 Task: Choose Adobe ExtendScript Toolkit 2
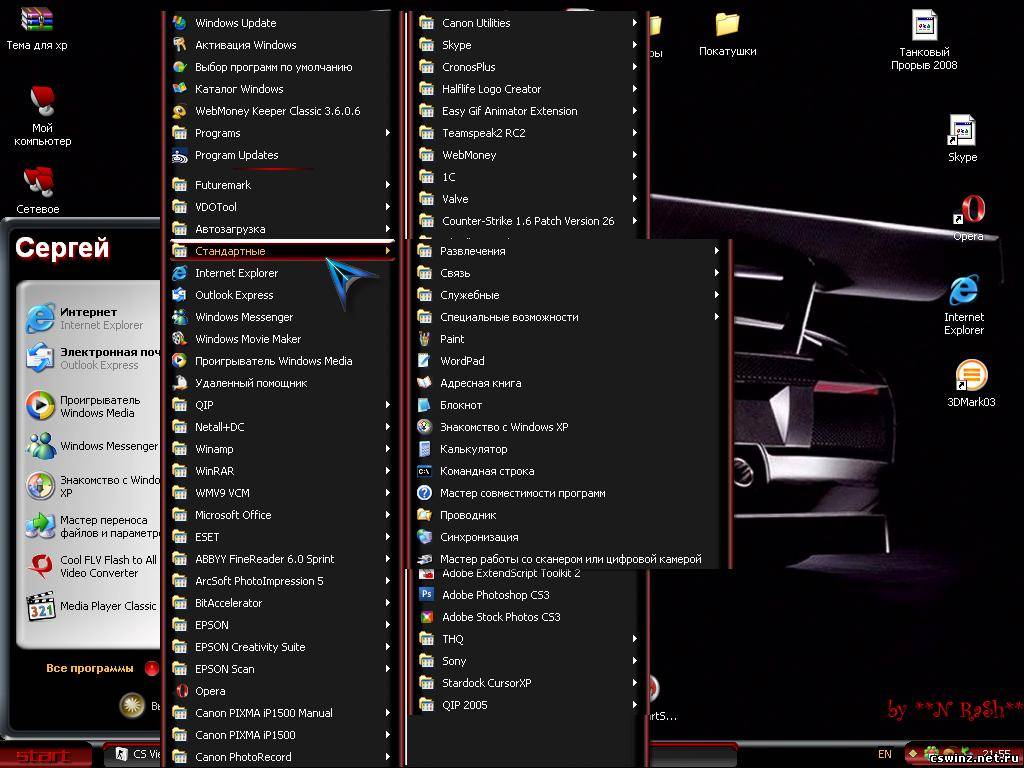click(529, 573)
